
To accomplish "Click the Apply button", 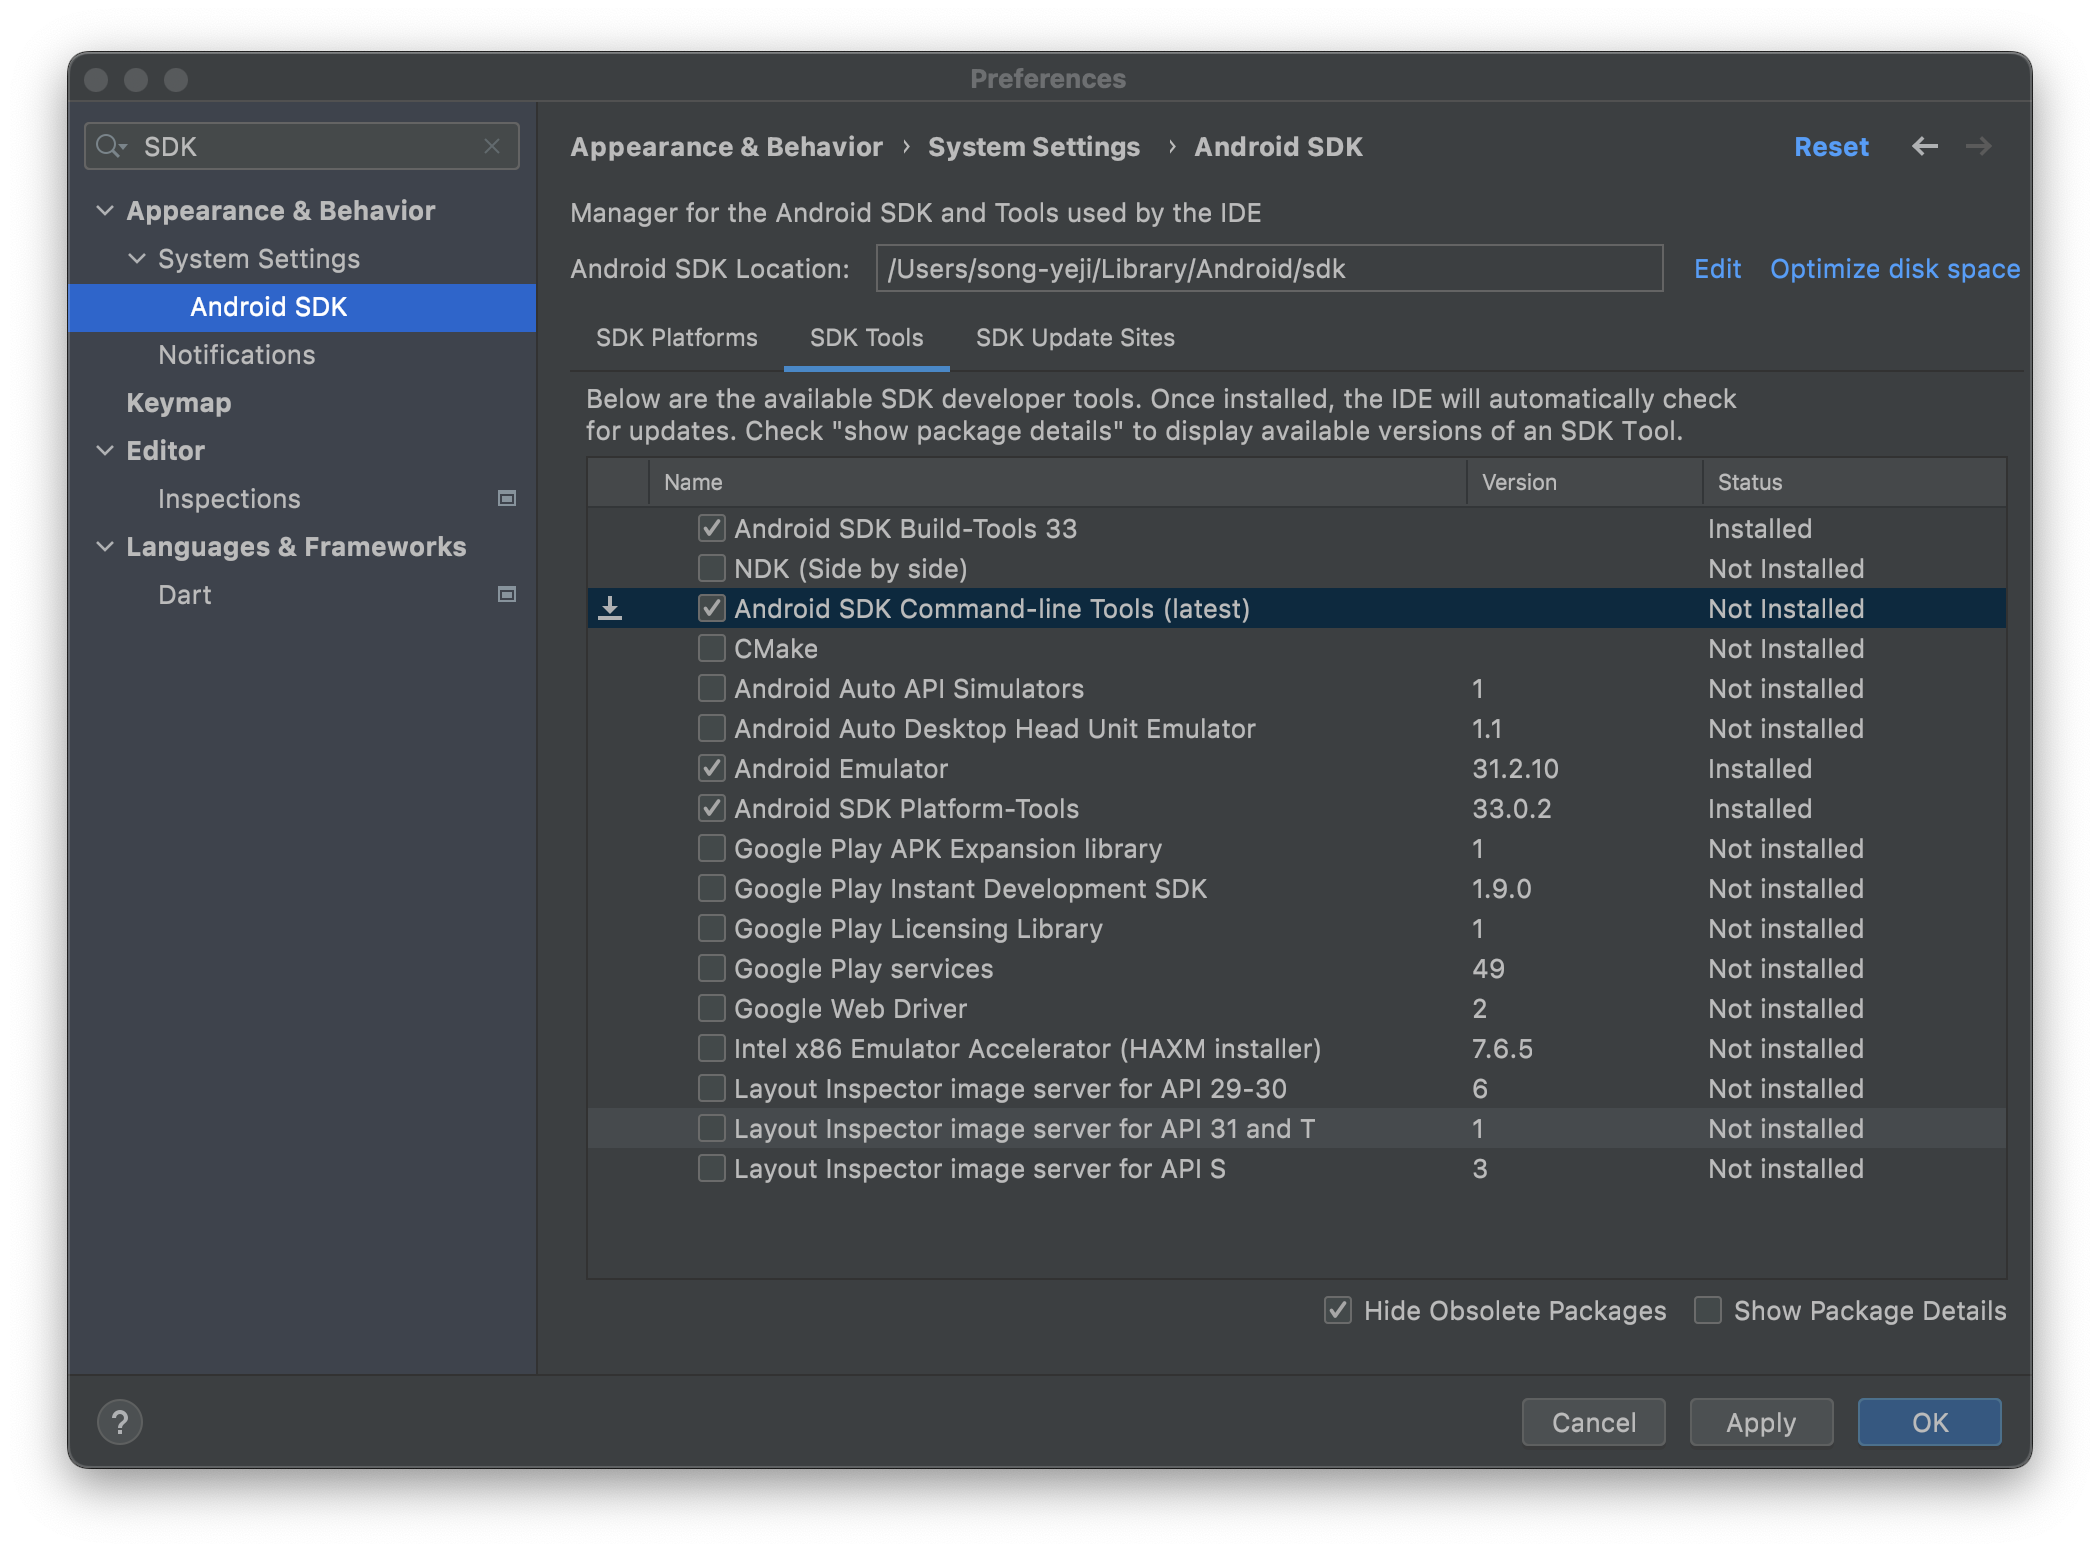I will [1760, 1421].
